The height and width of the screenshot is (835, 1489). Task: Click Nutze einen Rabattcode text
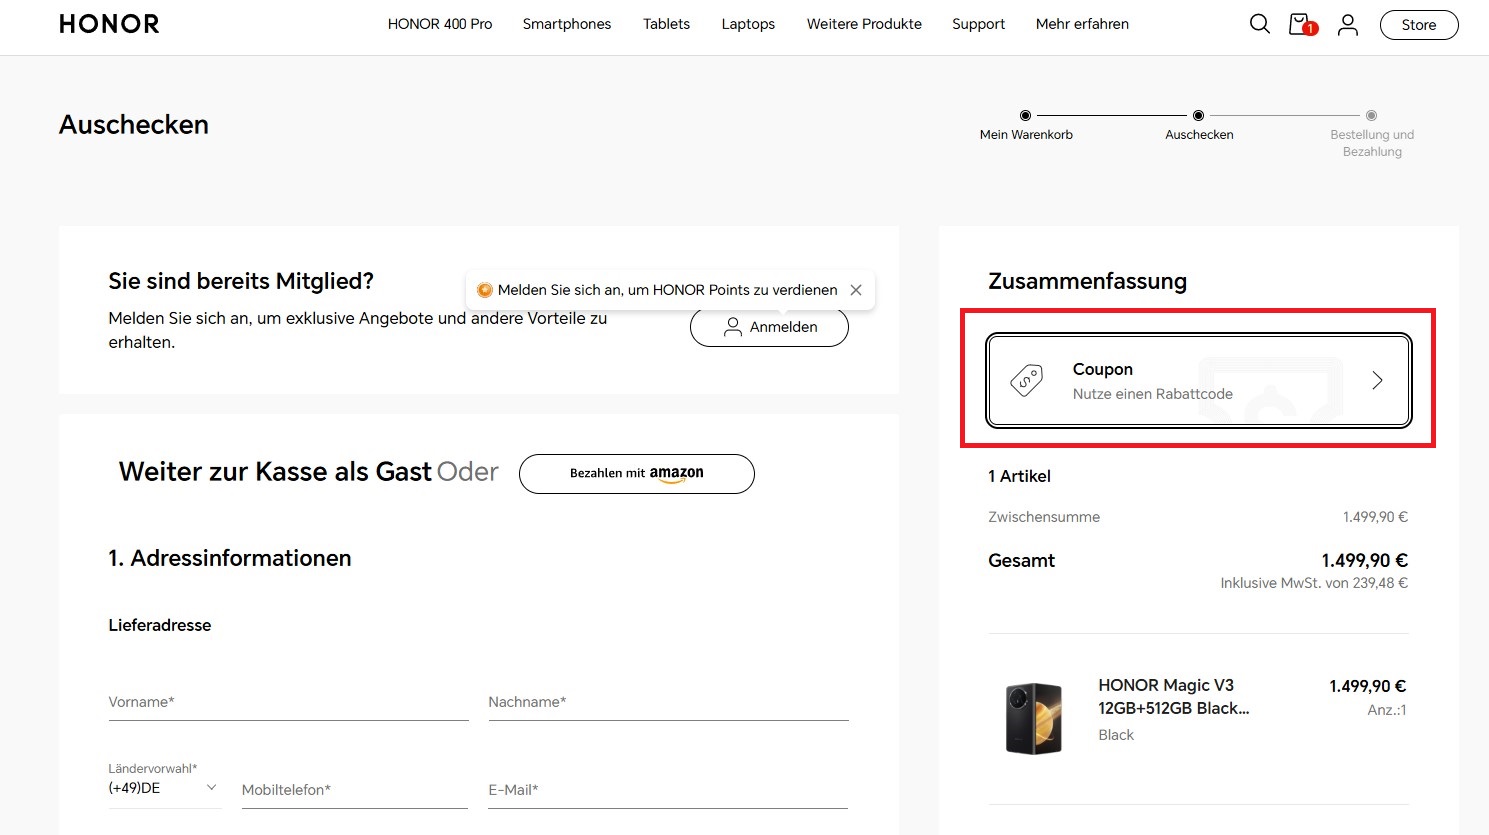click(1153, 394)
